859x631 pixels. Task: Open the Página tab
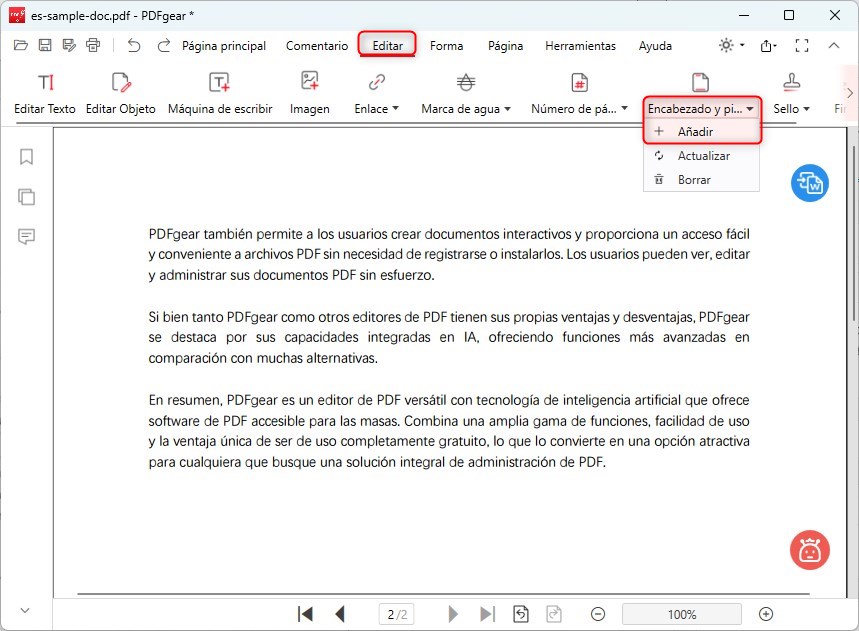tap(505, 46)
